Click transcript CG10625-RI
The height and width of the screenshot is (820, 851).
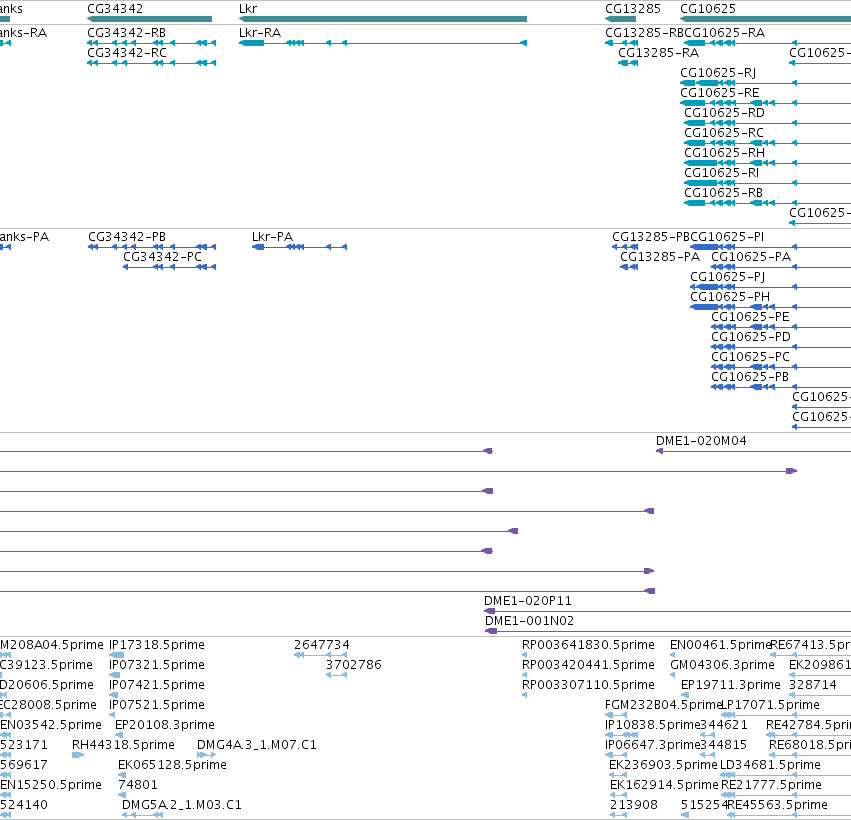(x=721, y=174)
